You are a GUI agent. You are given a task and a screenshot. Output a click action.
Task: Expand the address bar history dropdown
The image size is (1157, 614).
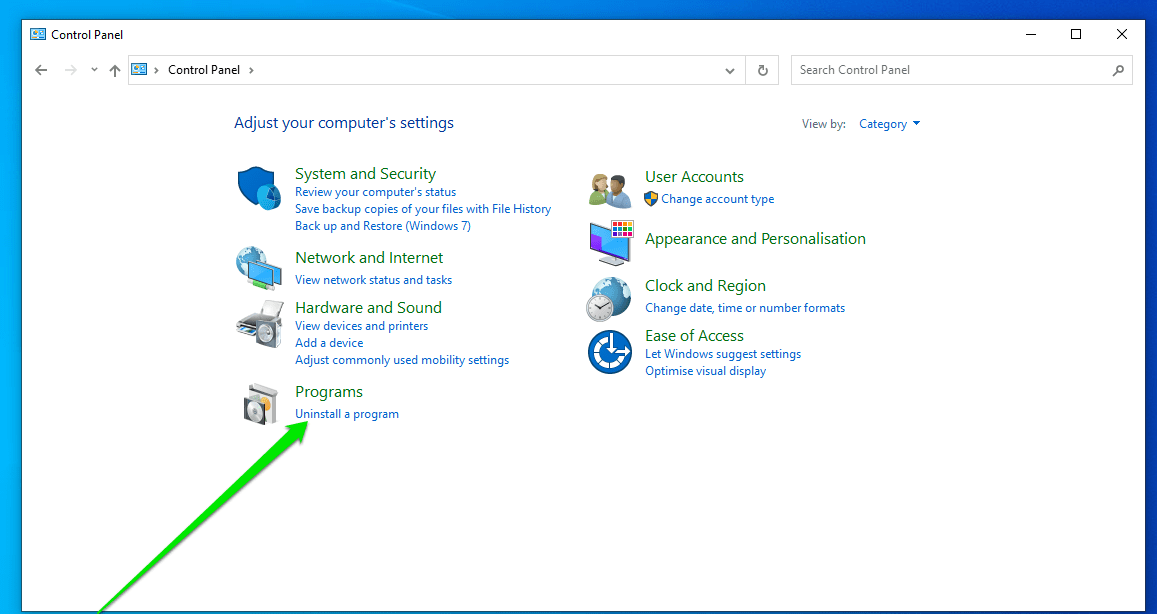click(730, 70)
